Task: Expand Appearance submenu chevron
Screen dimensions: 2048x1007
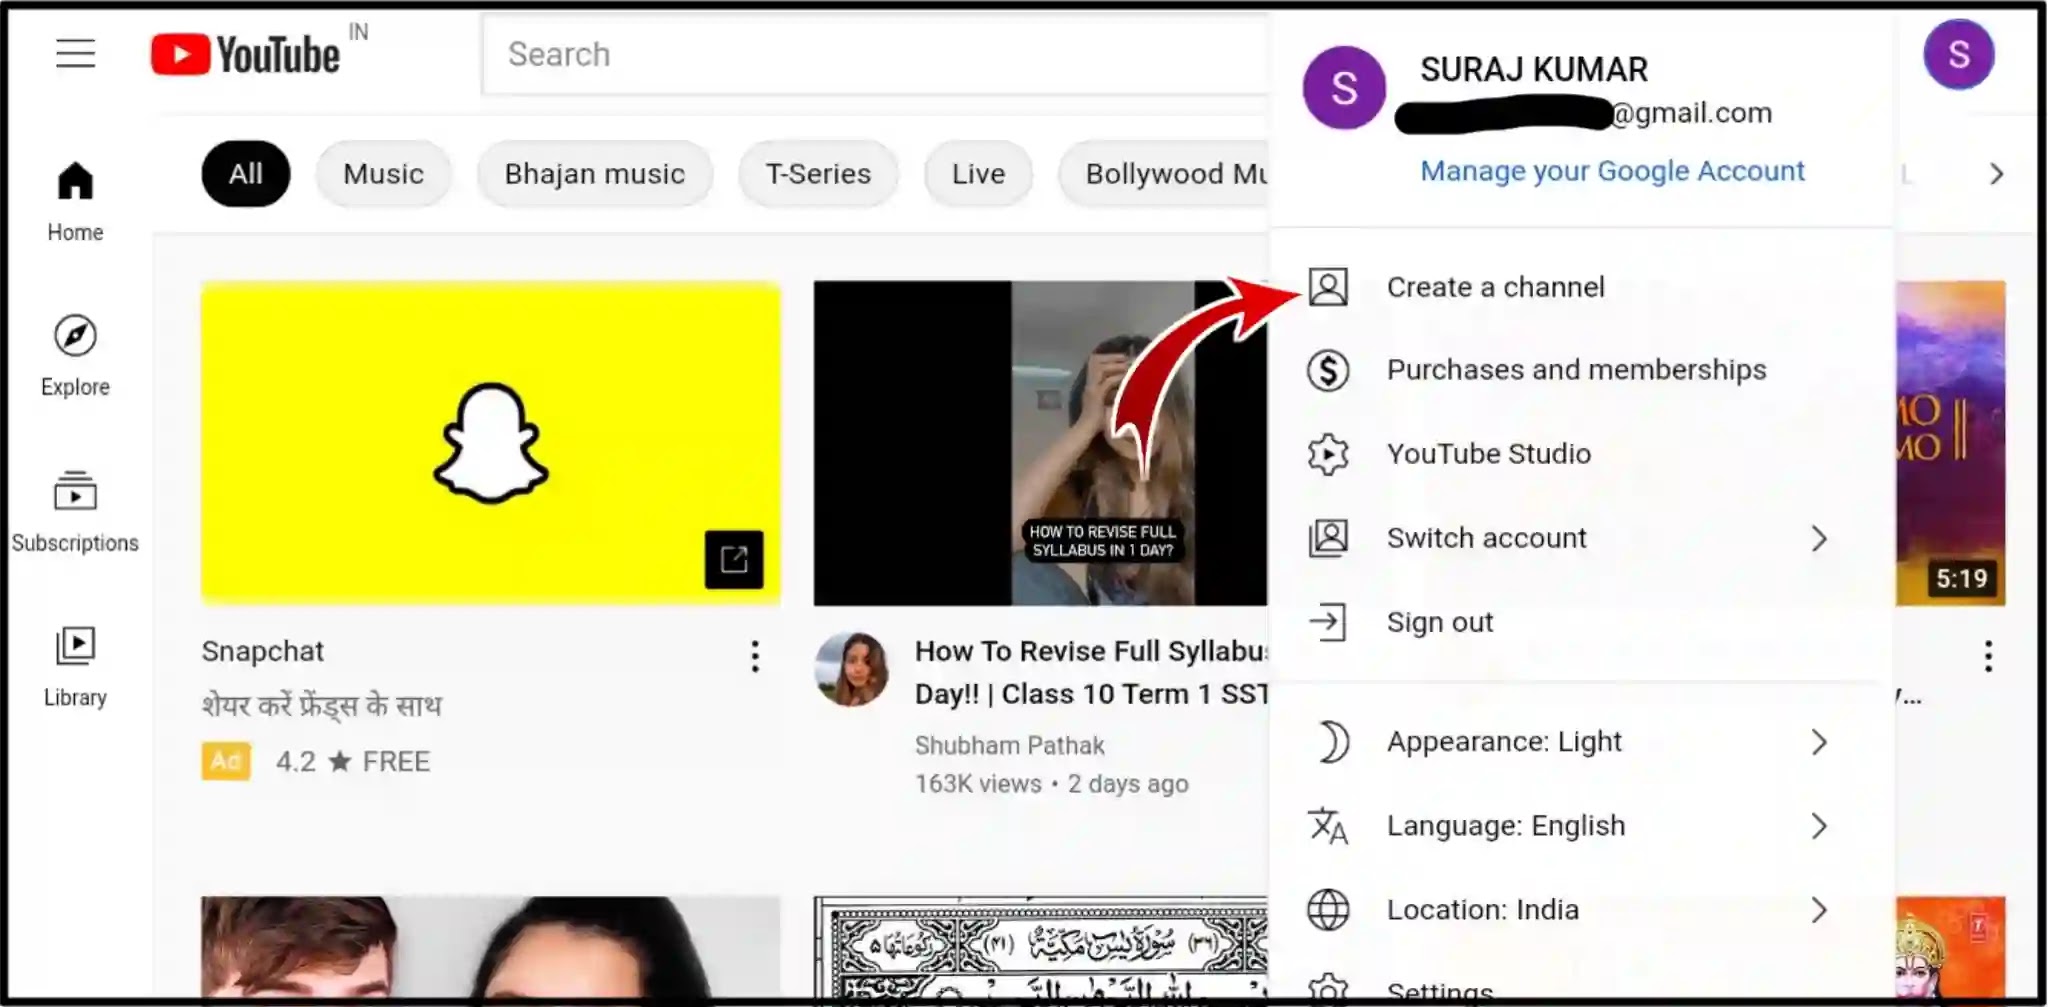Action: (1819, 742)
